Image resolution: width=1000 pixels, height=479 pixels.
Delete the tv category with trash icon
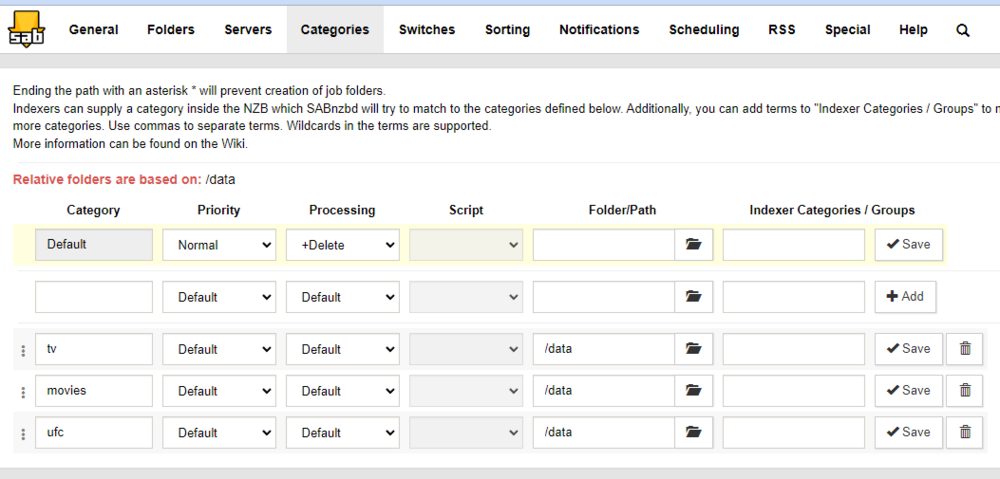tap(965, 349)
